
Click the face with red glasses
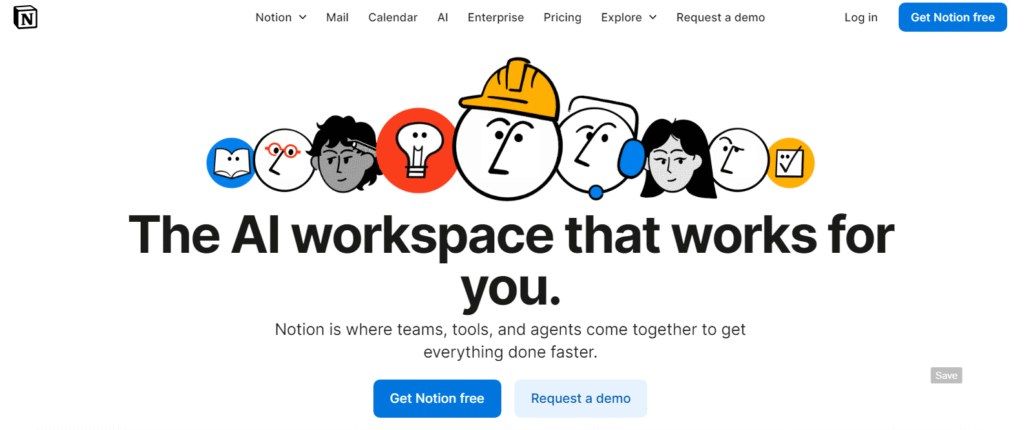pos(283,159)
